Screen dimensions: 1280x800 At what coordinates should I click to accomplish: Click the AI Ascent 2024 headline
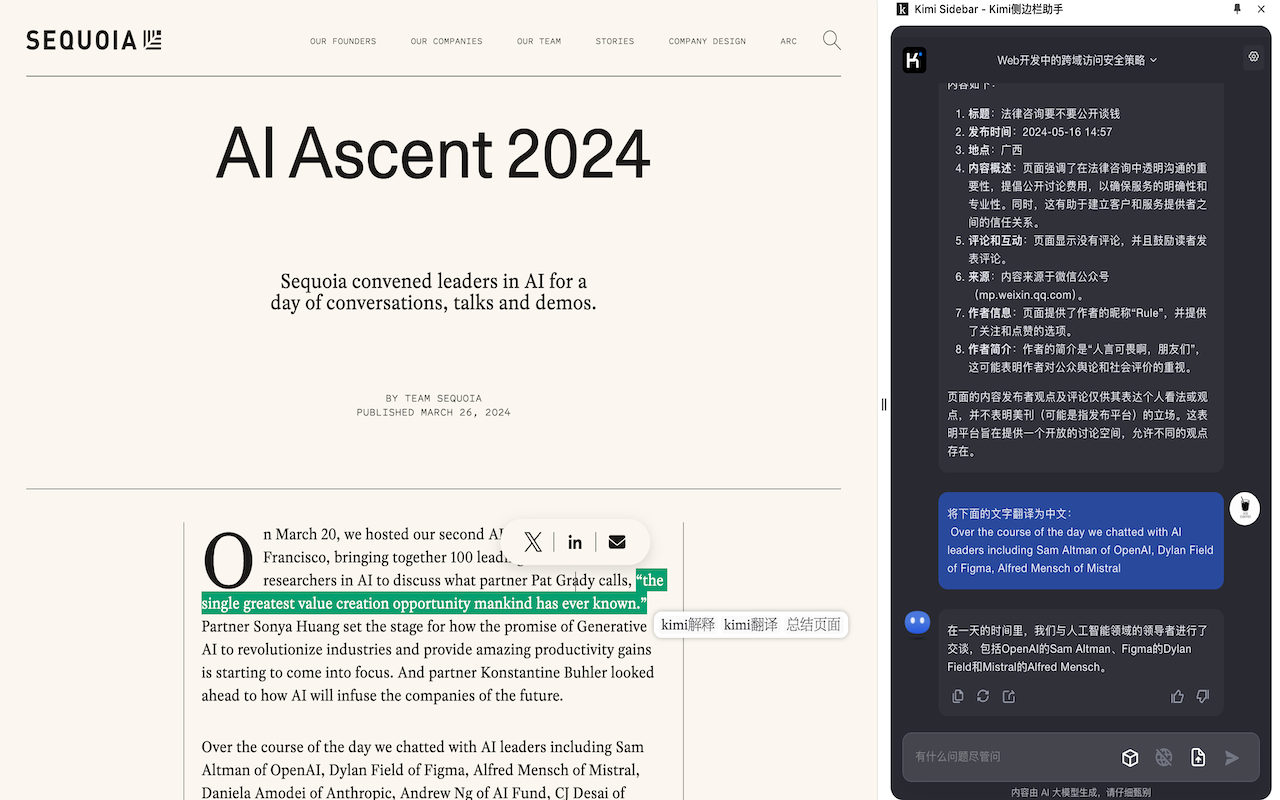(x=433, y=153)
